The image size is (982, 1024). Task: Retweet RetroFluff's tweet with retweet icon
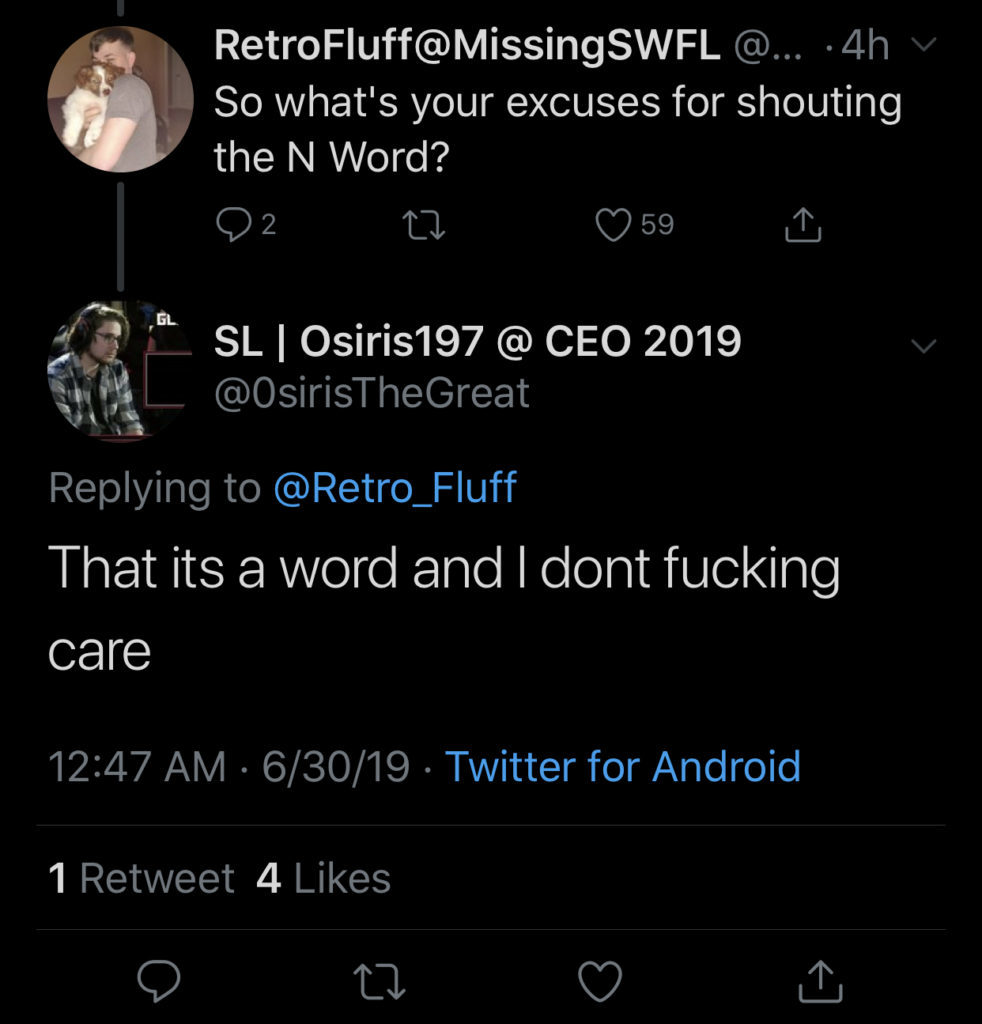click(x=424, y=225)
